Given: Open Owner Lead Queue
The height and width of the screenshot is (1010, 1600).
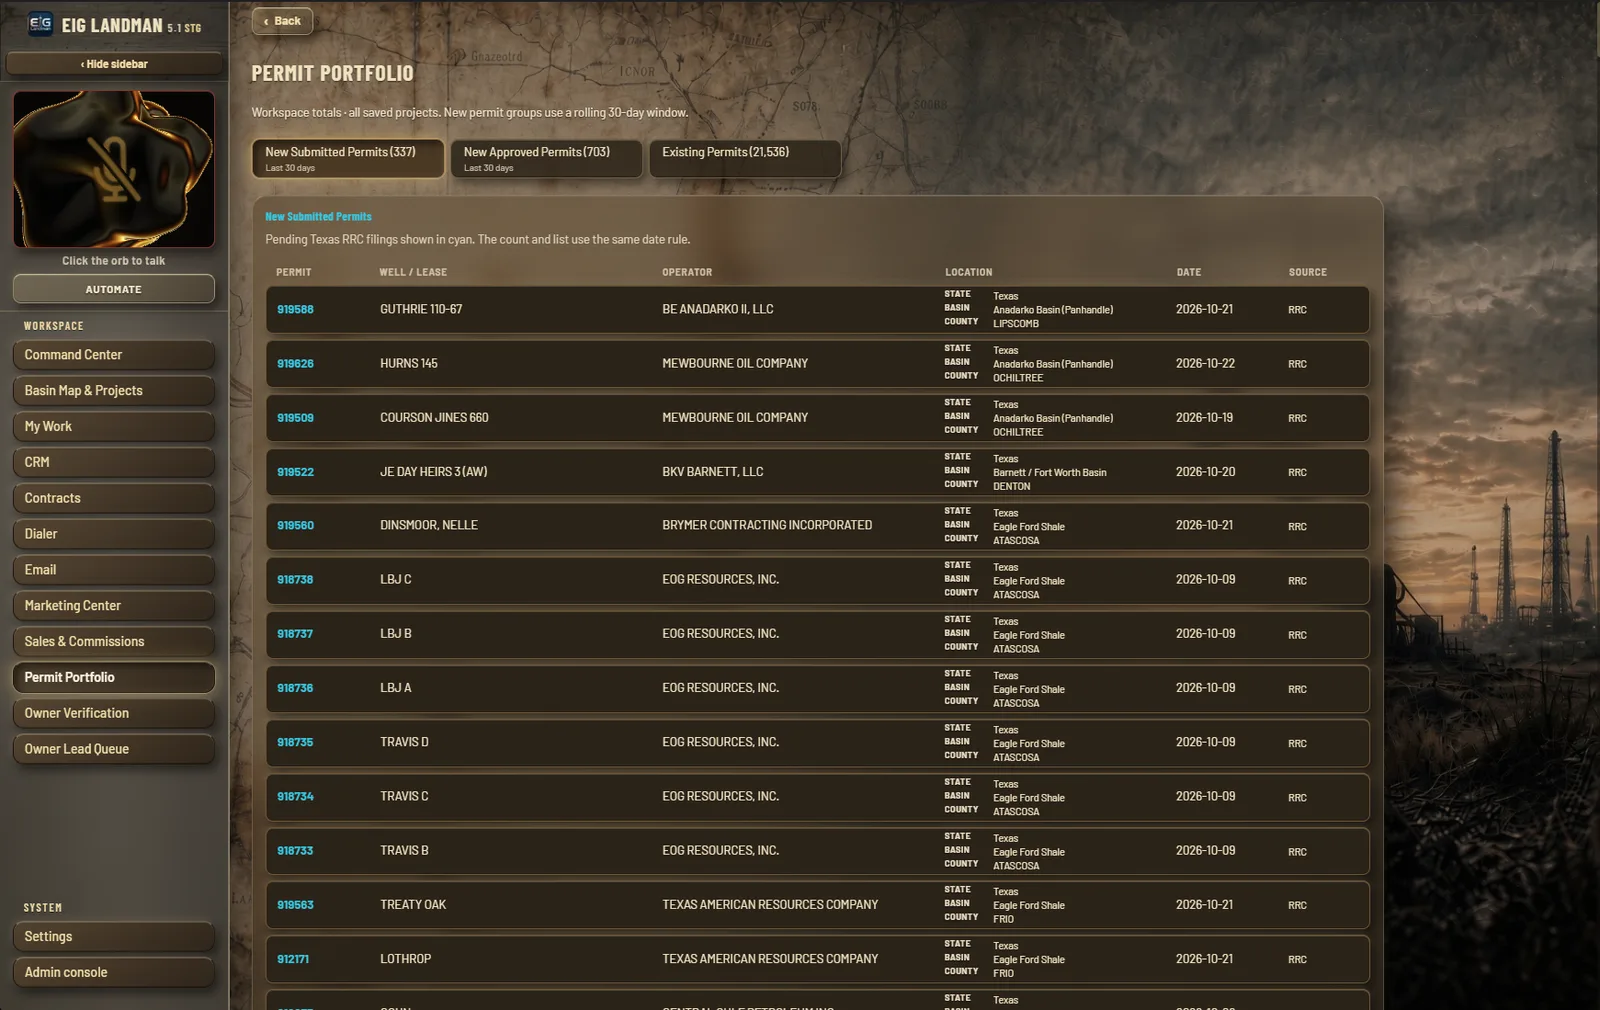Looking at the screenshot, I should (114, 749).
